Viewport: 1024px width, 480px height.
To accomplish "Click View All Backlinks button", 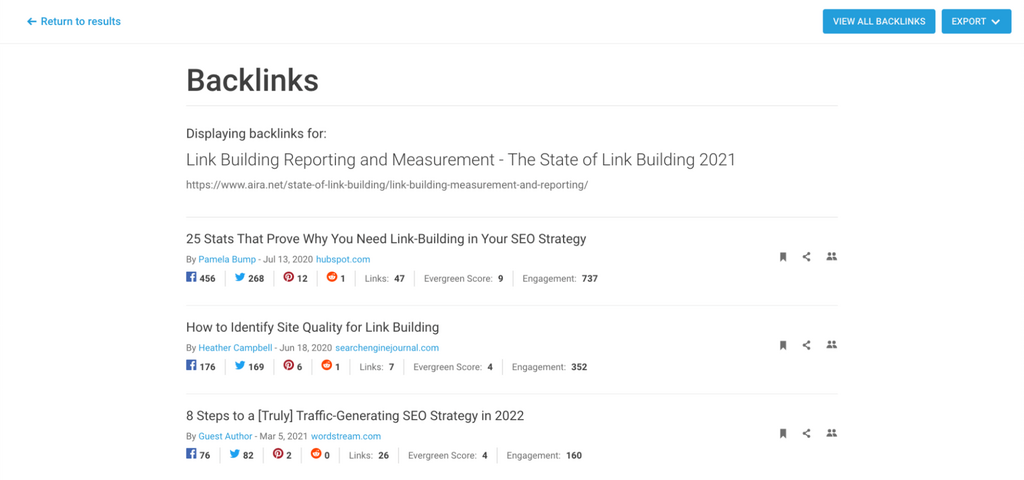I will [879, 21].
